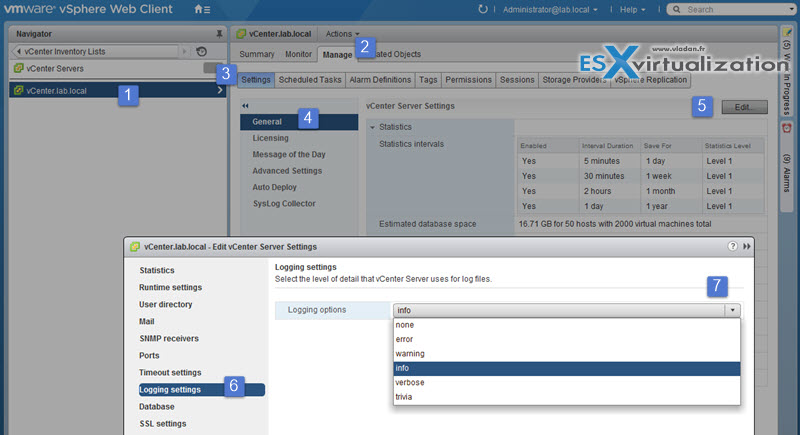
Task: Open Advanced Settings category
Action: point(287,171)
